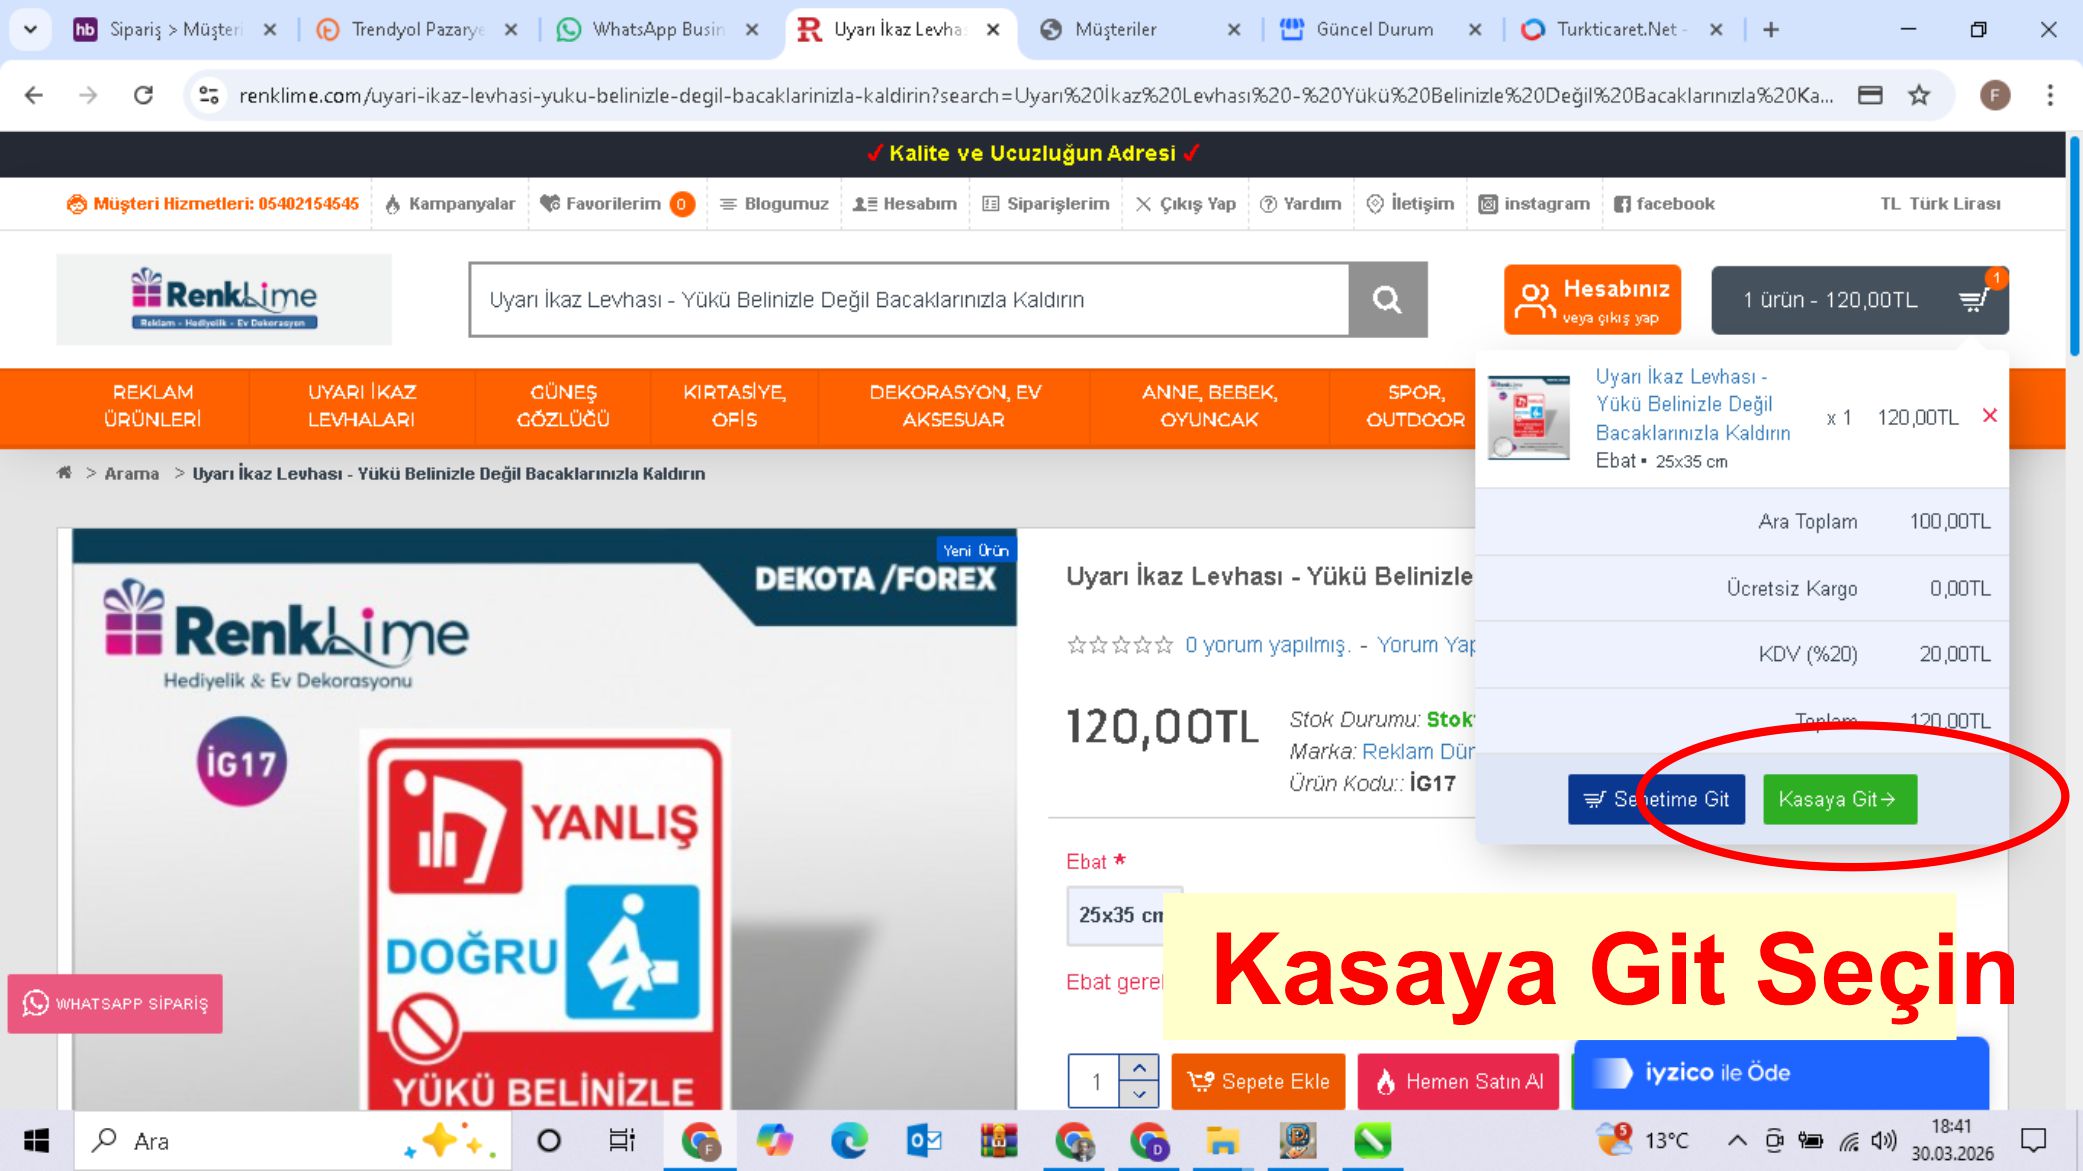Open the shopping cart summary button

click(x=1859, y=300)
